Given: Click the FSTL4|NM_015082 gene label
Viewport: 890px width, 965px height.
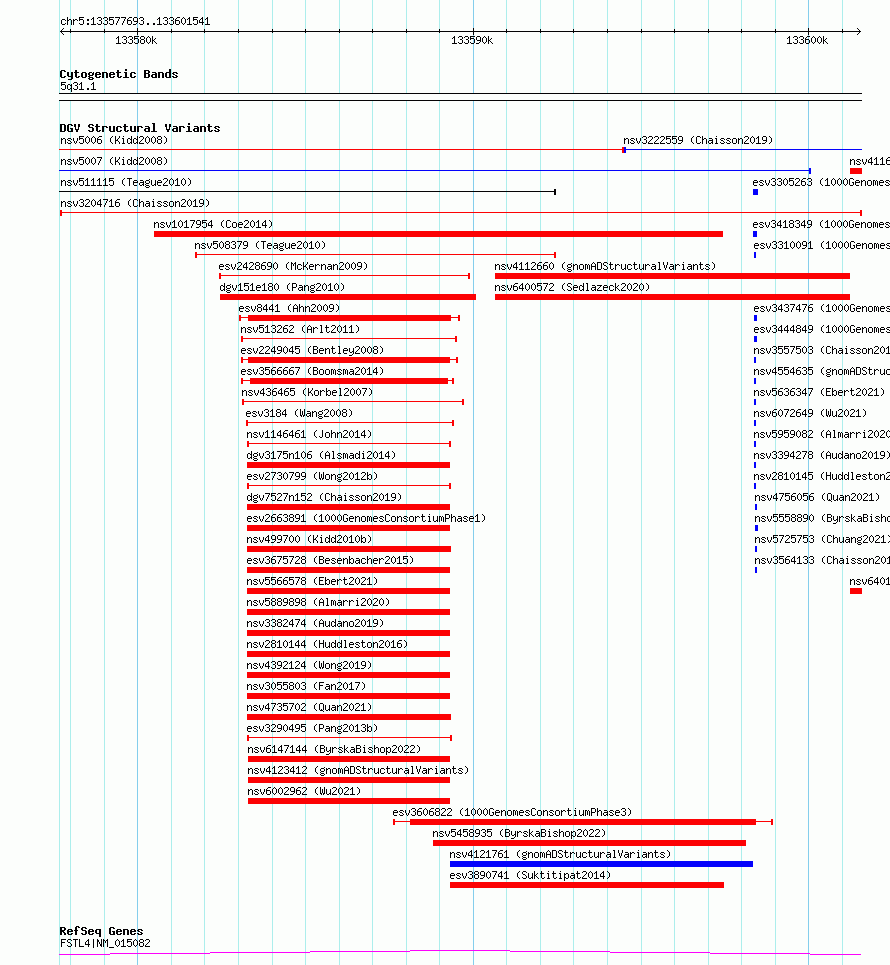Looking at the screenshot, I should [x=105, y=943].
